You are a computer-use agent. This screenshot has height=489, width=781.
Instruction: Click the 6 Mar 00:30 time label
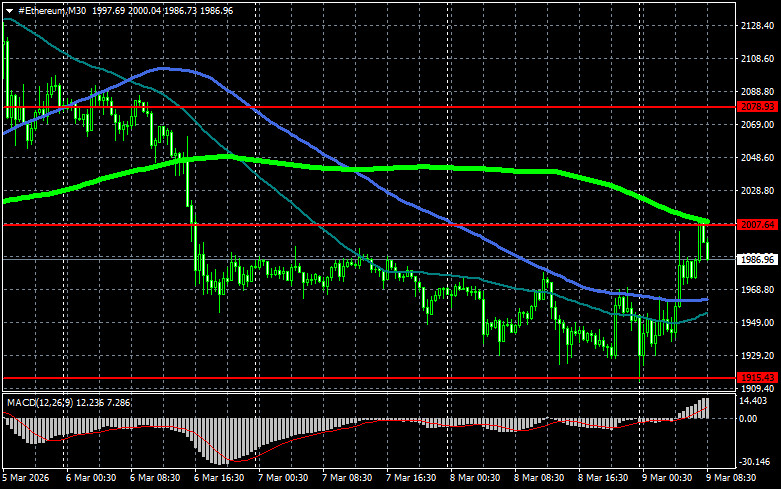click(91, 478)
